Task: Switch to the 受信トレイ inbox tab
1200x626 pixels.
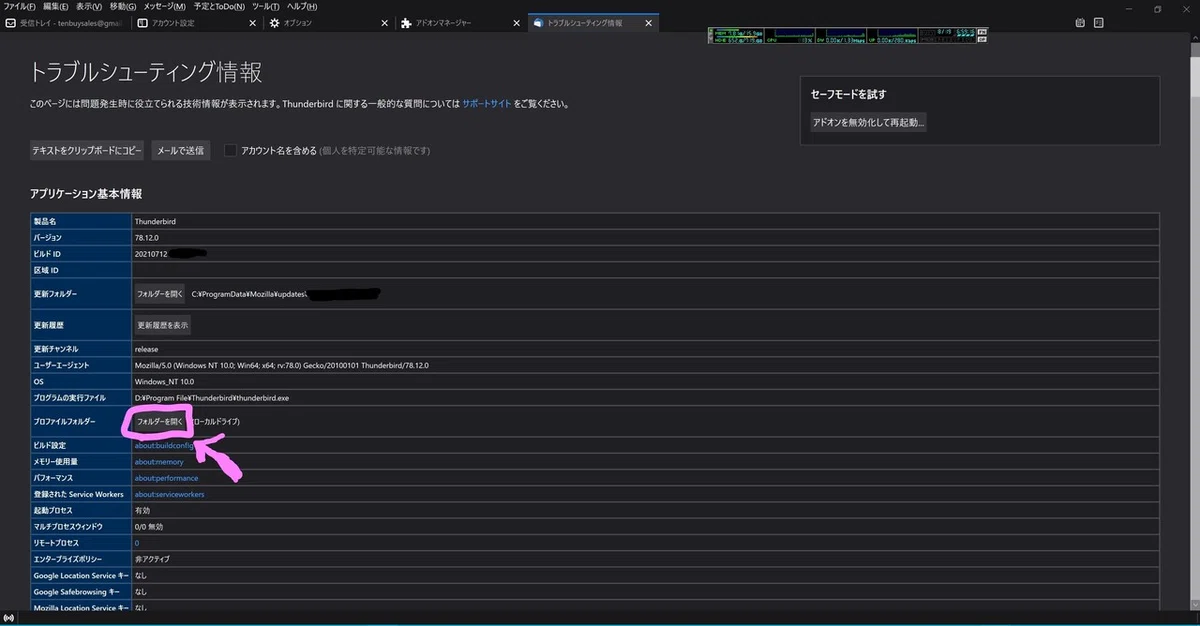Action: (x=64, y=22)
